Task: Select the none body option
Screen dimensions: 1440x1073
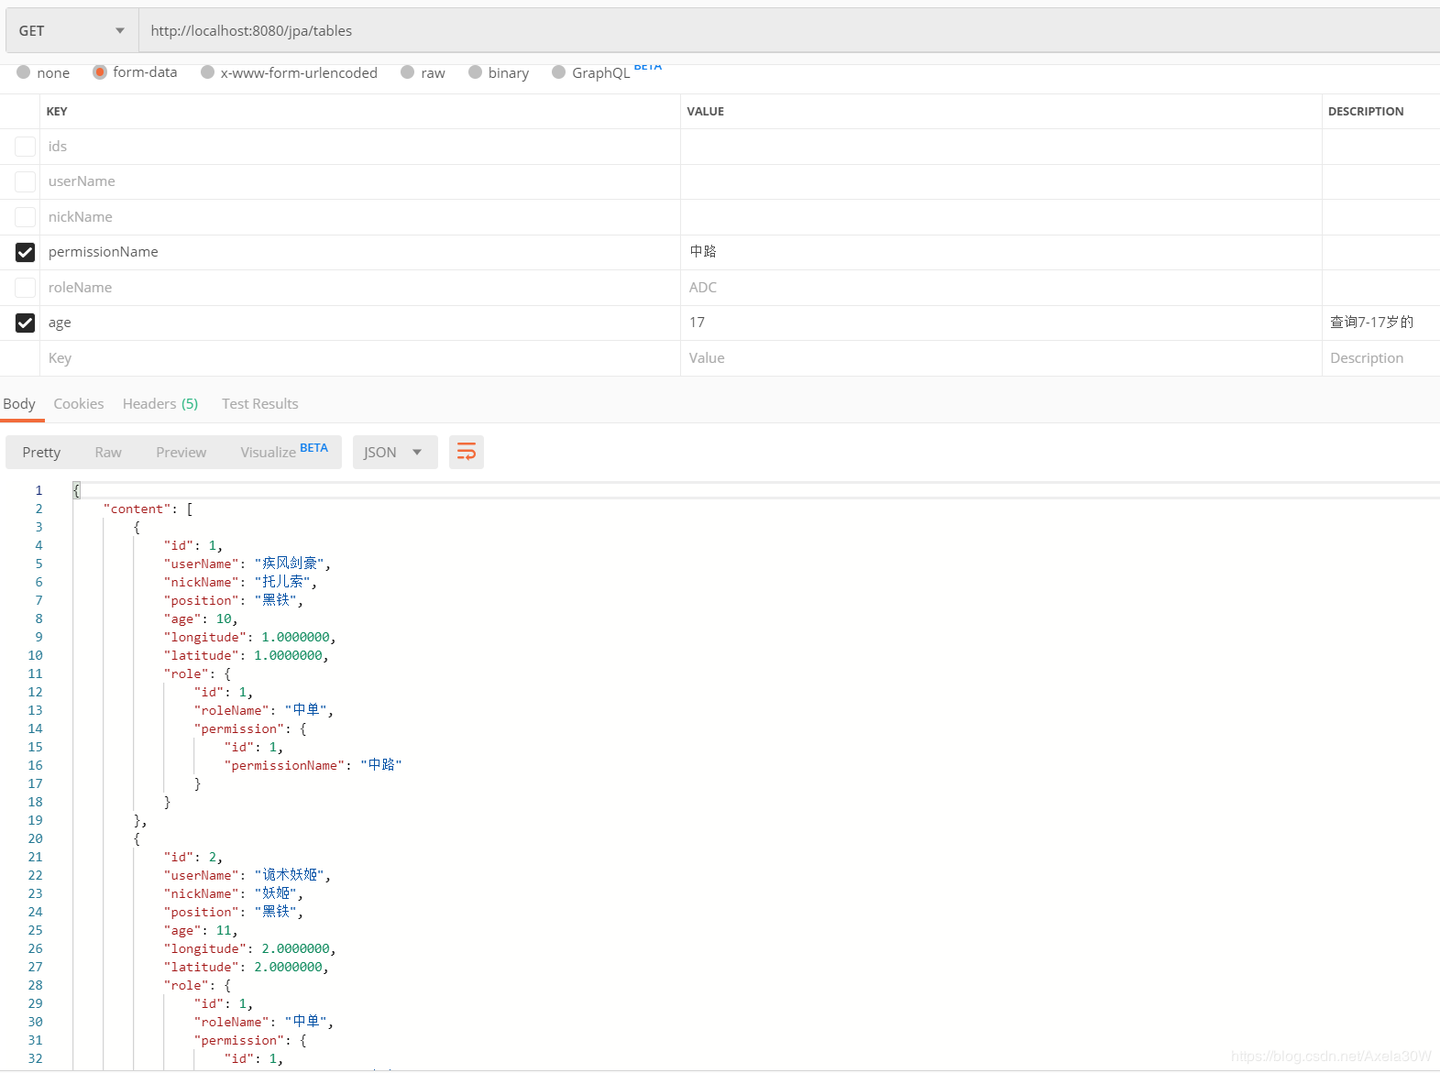Action: pyautogui.click(x=24, y=72)
